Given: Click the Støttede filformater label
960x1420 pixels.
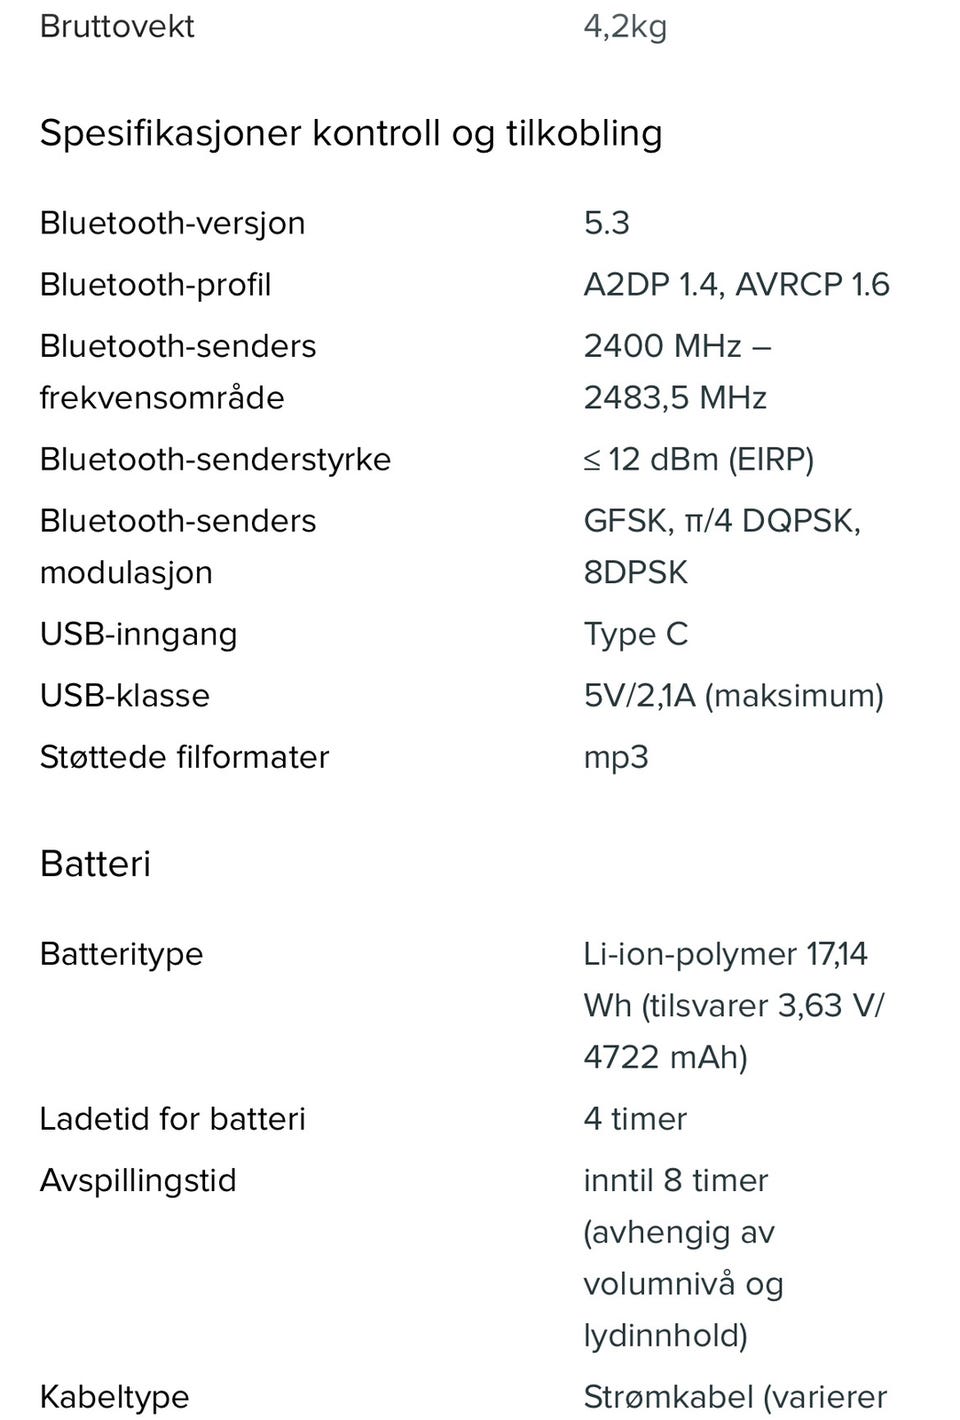Looking at the screenshot, I should pyautogui.click(x=184, y=757).
